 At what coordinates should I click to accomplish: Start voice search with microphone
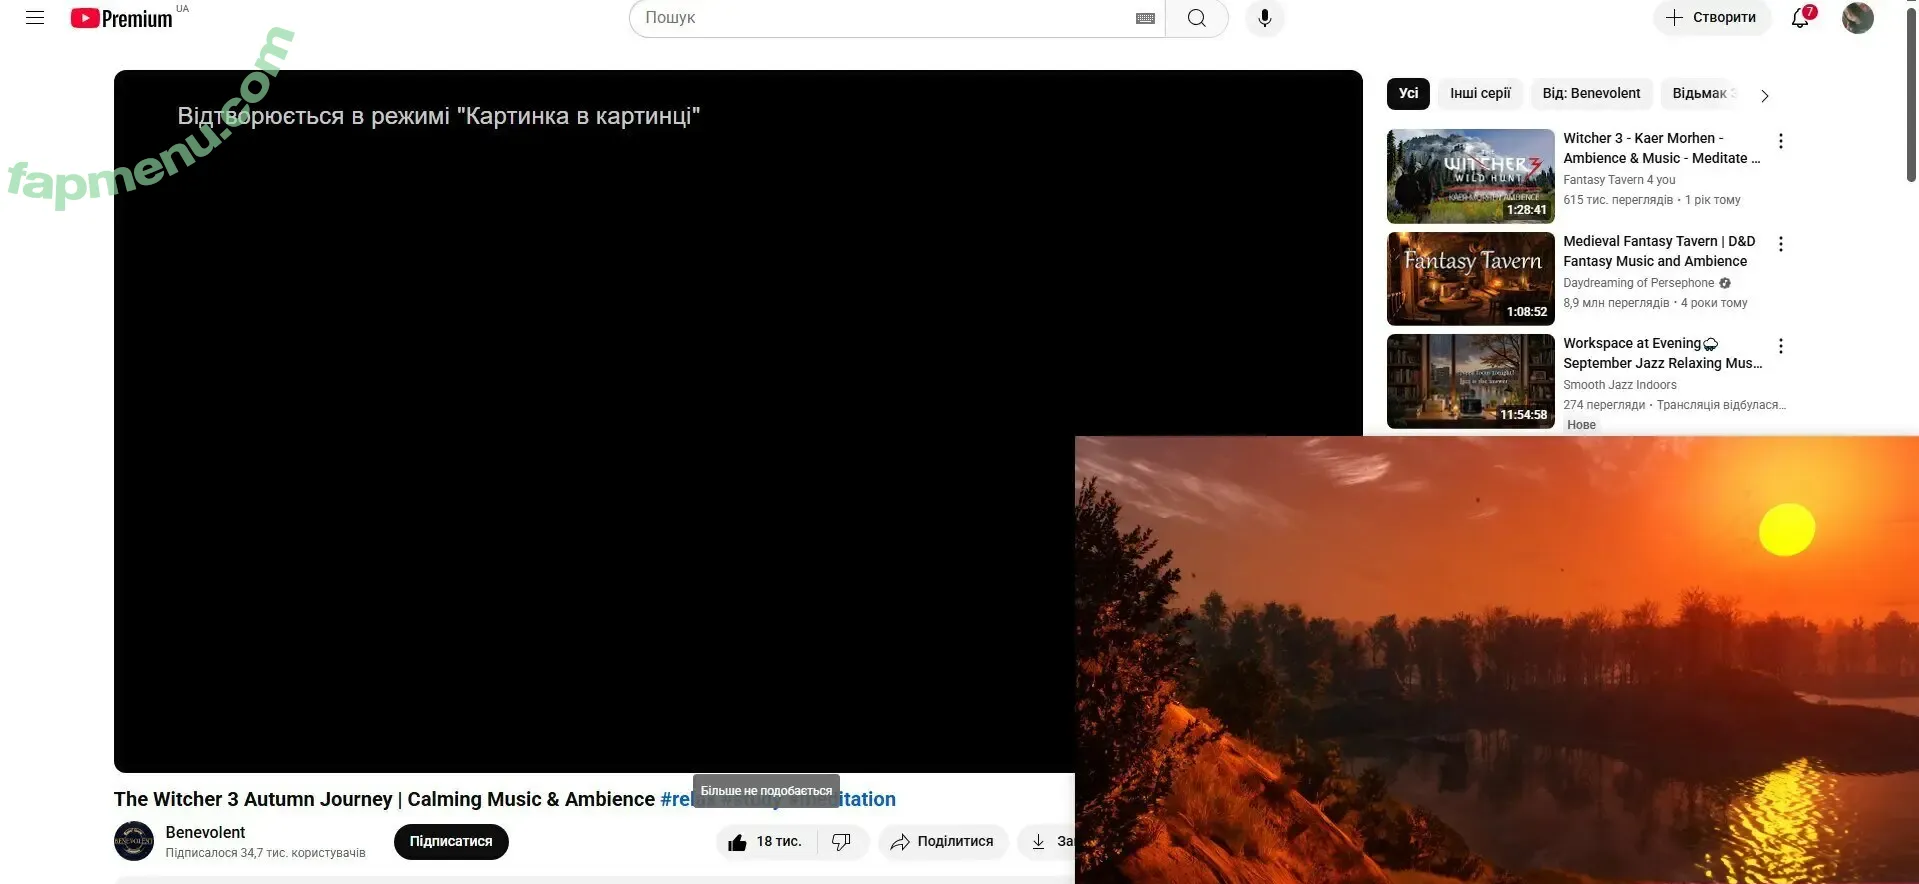[1264, 18]
